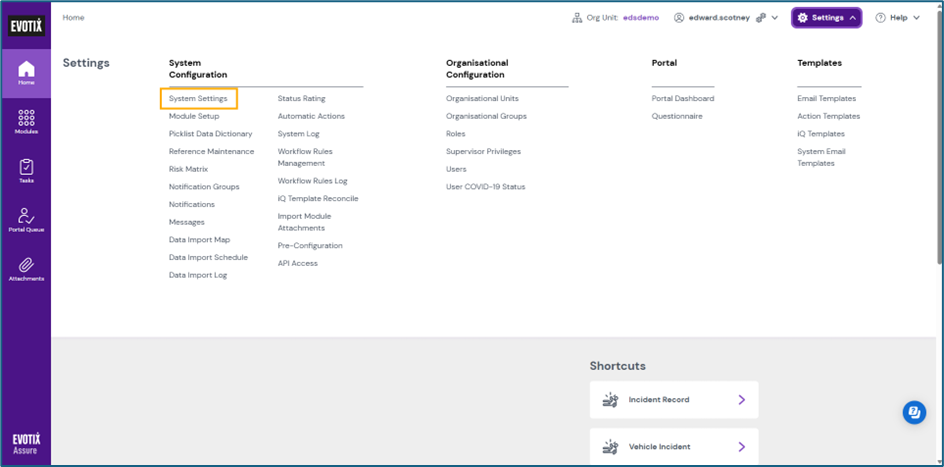This screenshot has width=944, height=467.
Task: Open the Incident Record shortcut
Action: pyautogui.click(x=673, y=400)
